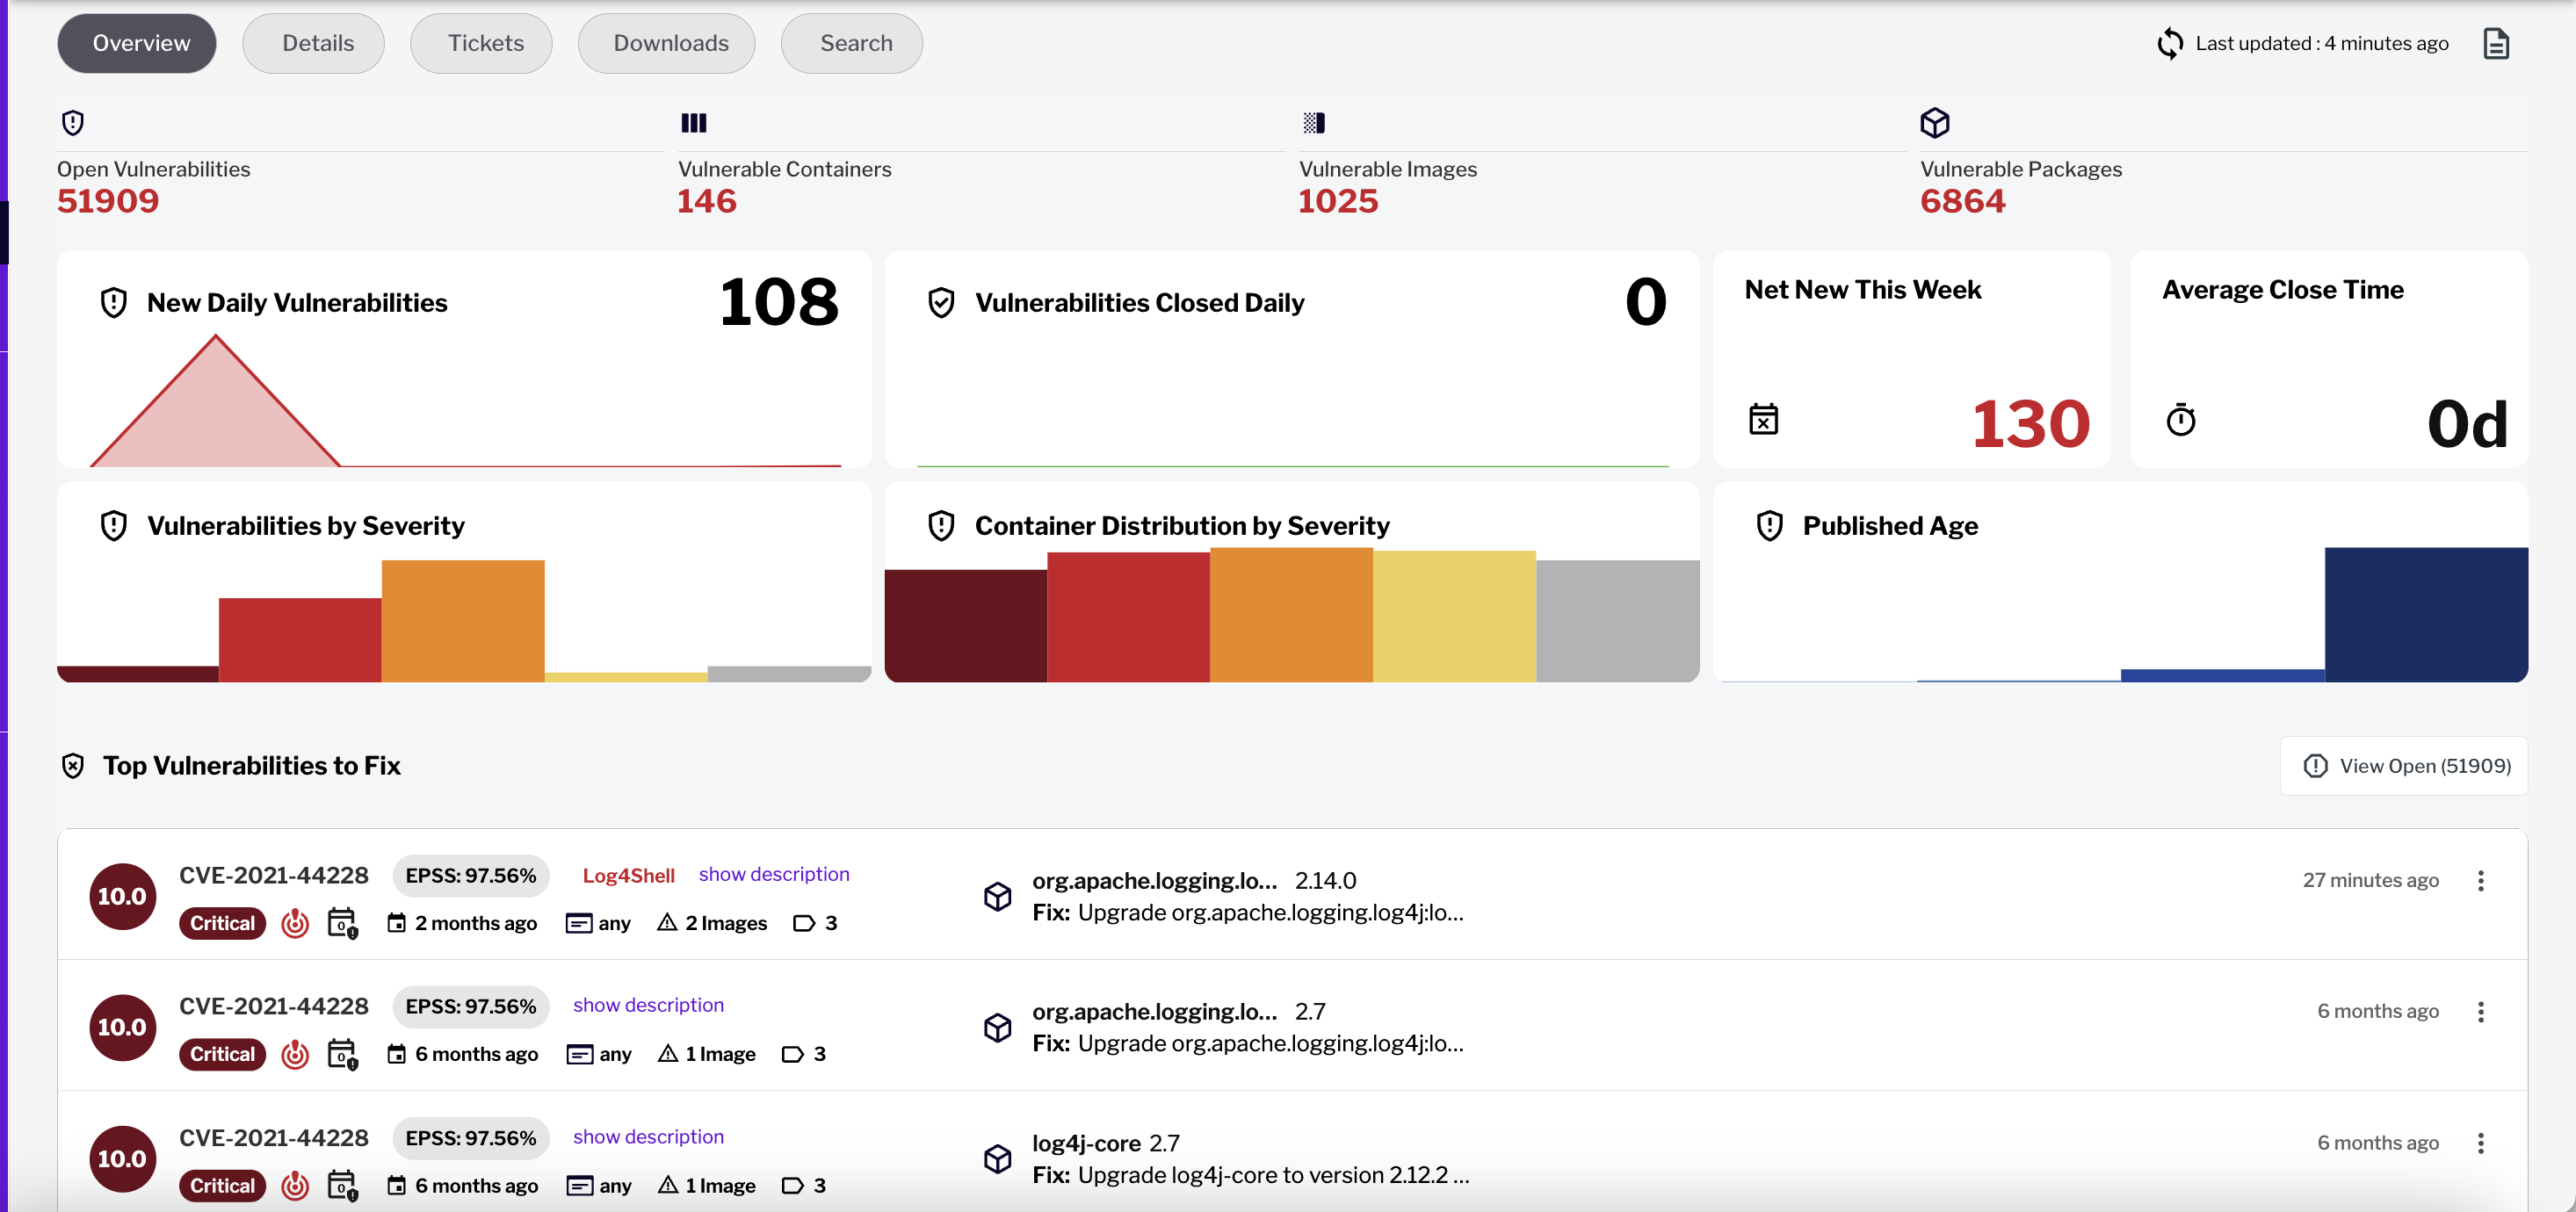2576x1212 pixels.
Task: Click the 2 Images warning icon
Action: tap(667, 922)
